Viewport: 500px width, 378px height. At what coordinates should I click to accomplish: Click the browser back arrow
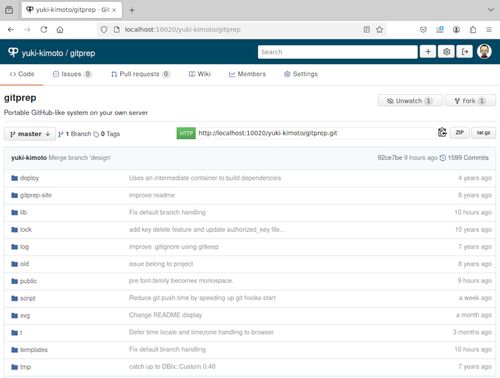(x=11, y=30)
